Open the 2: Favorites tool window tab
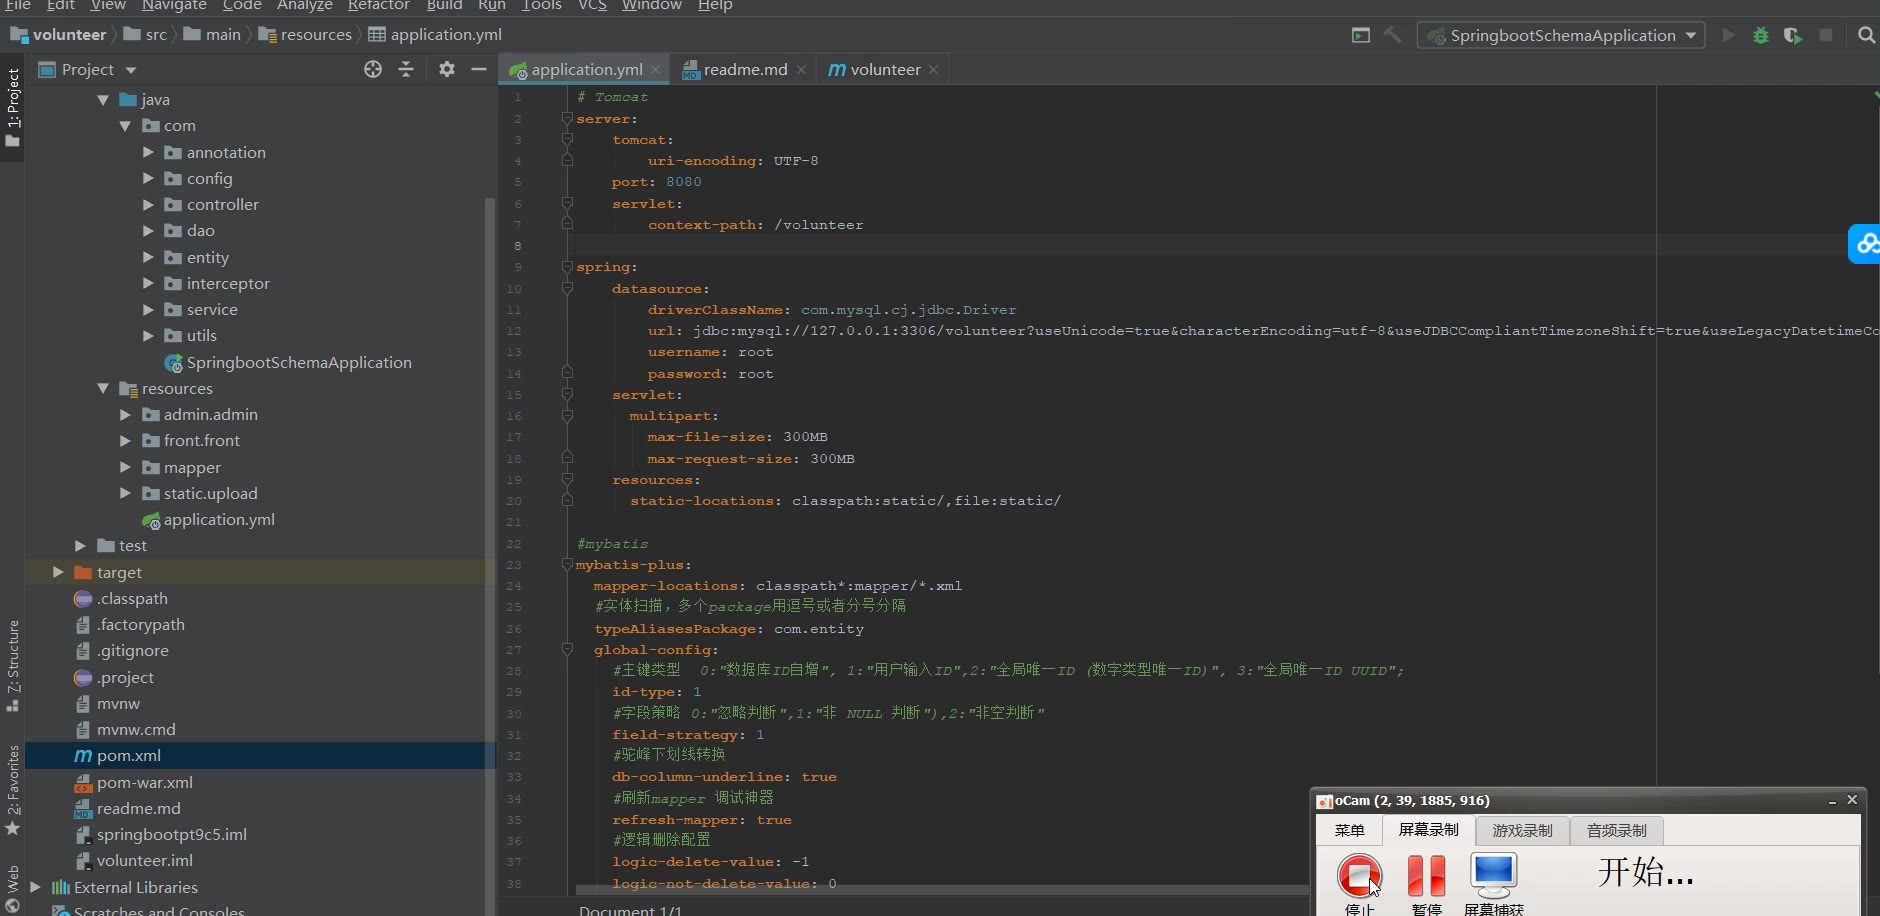 [13, 790]
